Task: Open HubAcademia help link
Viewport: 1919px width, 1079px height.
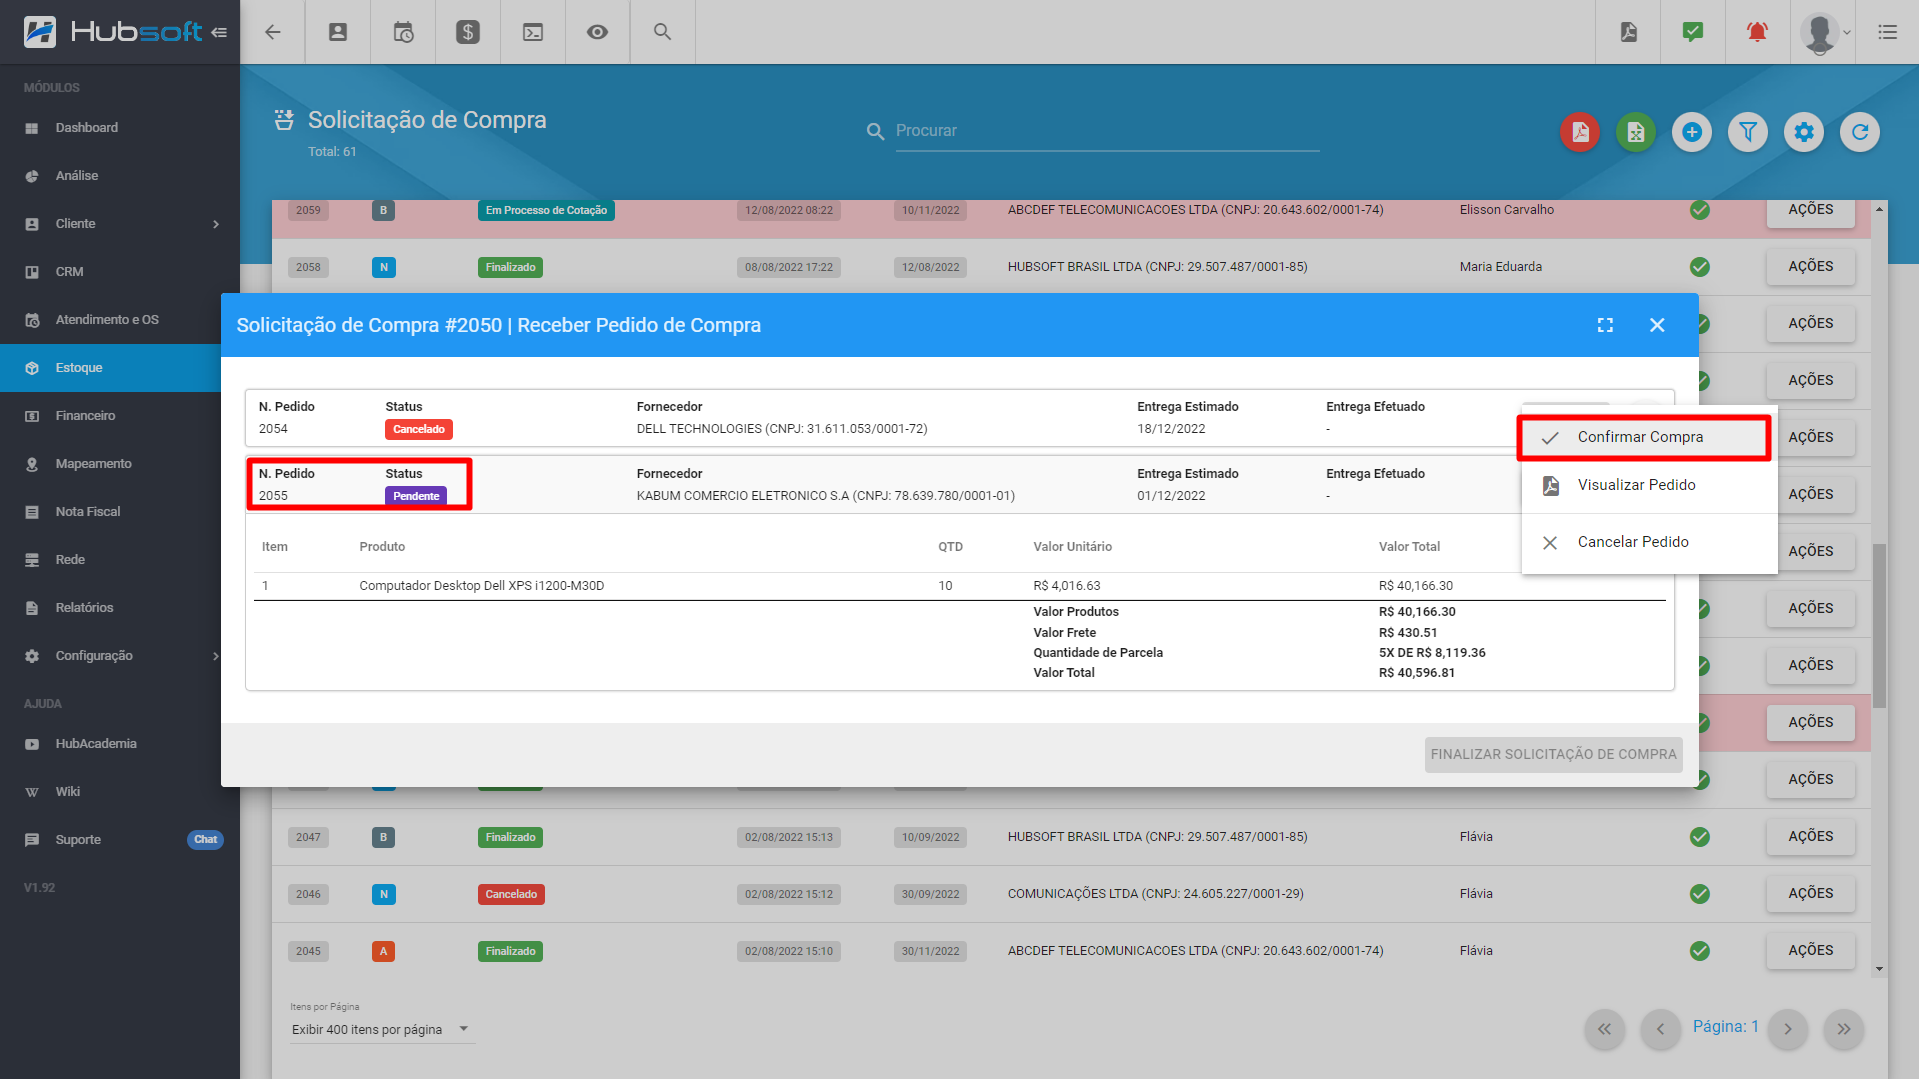Action: click(x=110, y=744)
